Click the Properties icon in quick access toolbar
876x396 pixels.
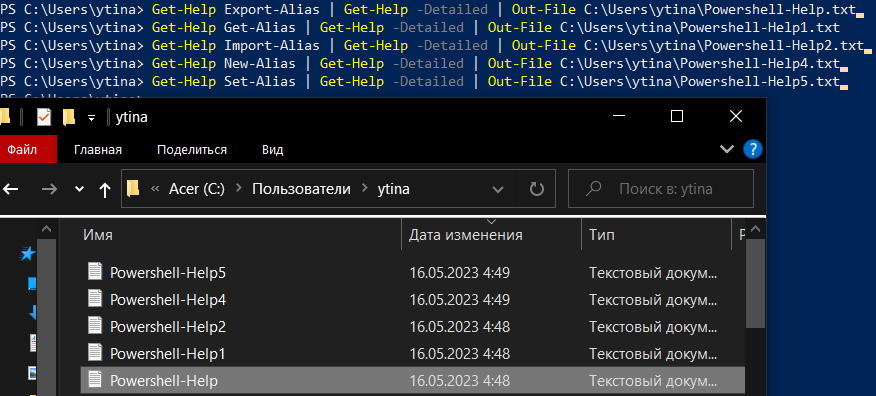(x=44, y=117)
